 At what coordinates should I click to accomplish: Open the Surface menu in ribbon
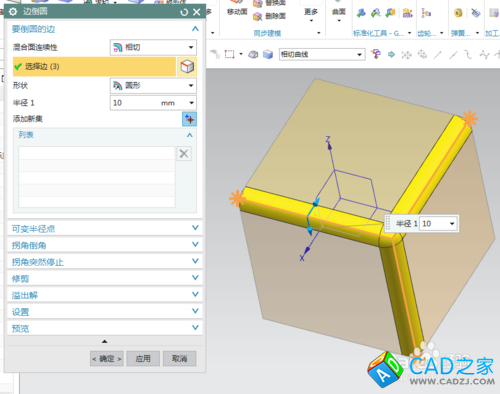point(339,14)
